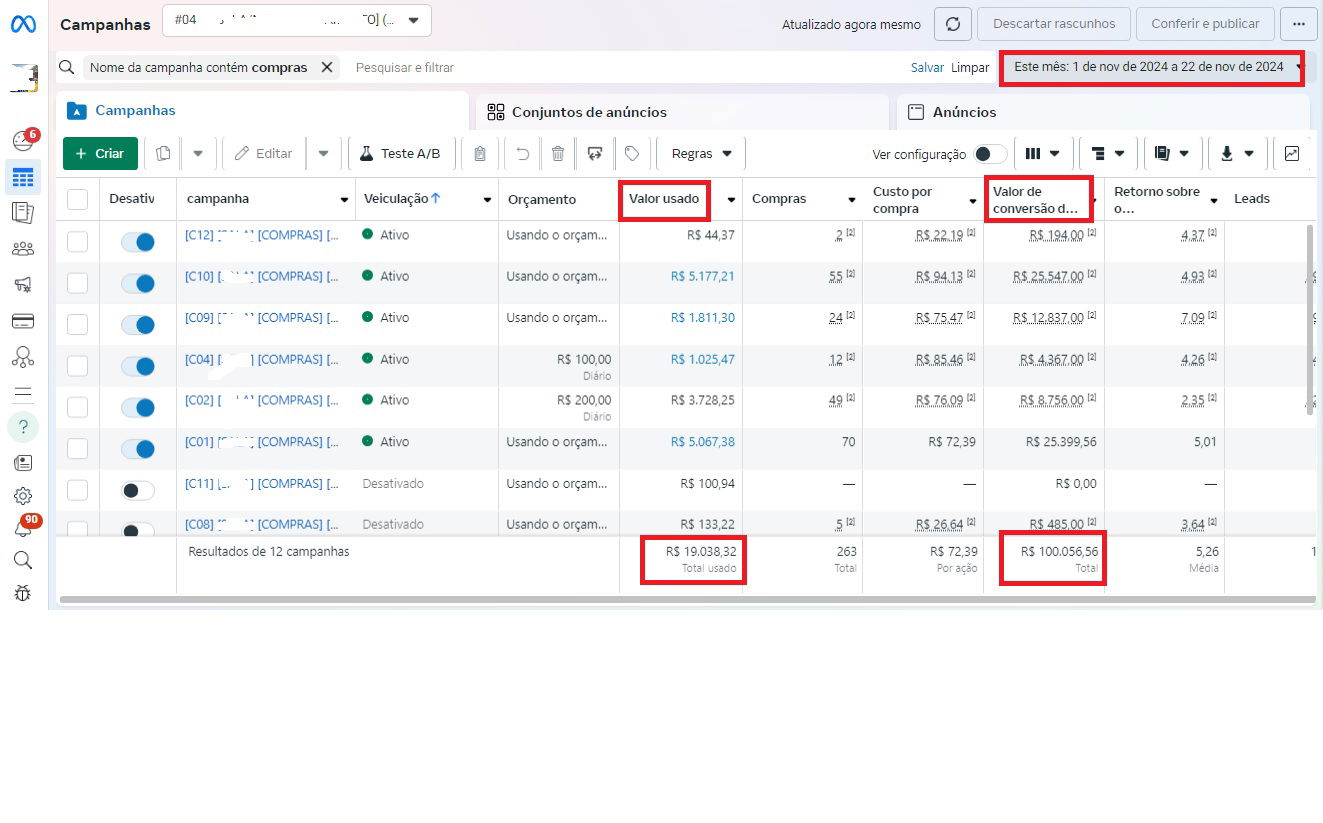Image resolution: width=1323 pixels, height=823 pixels.
Task: Open the columns layout dropdown
Action: tap(1042, 153)
